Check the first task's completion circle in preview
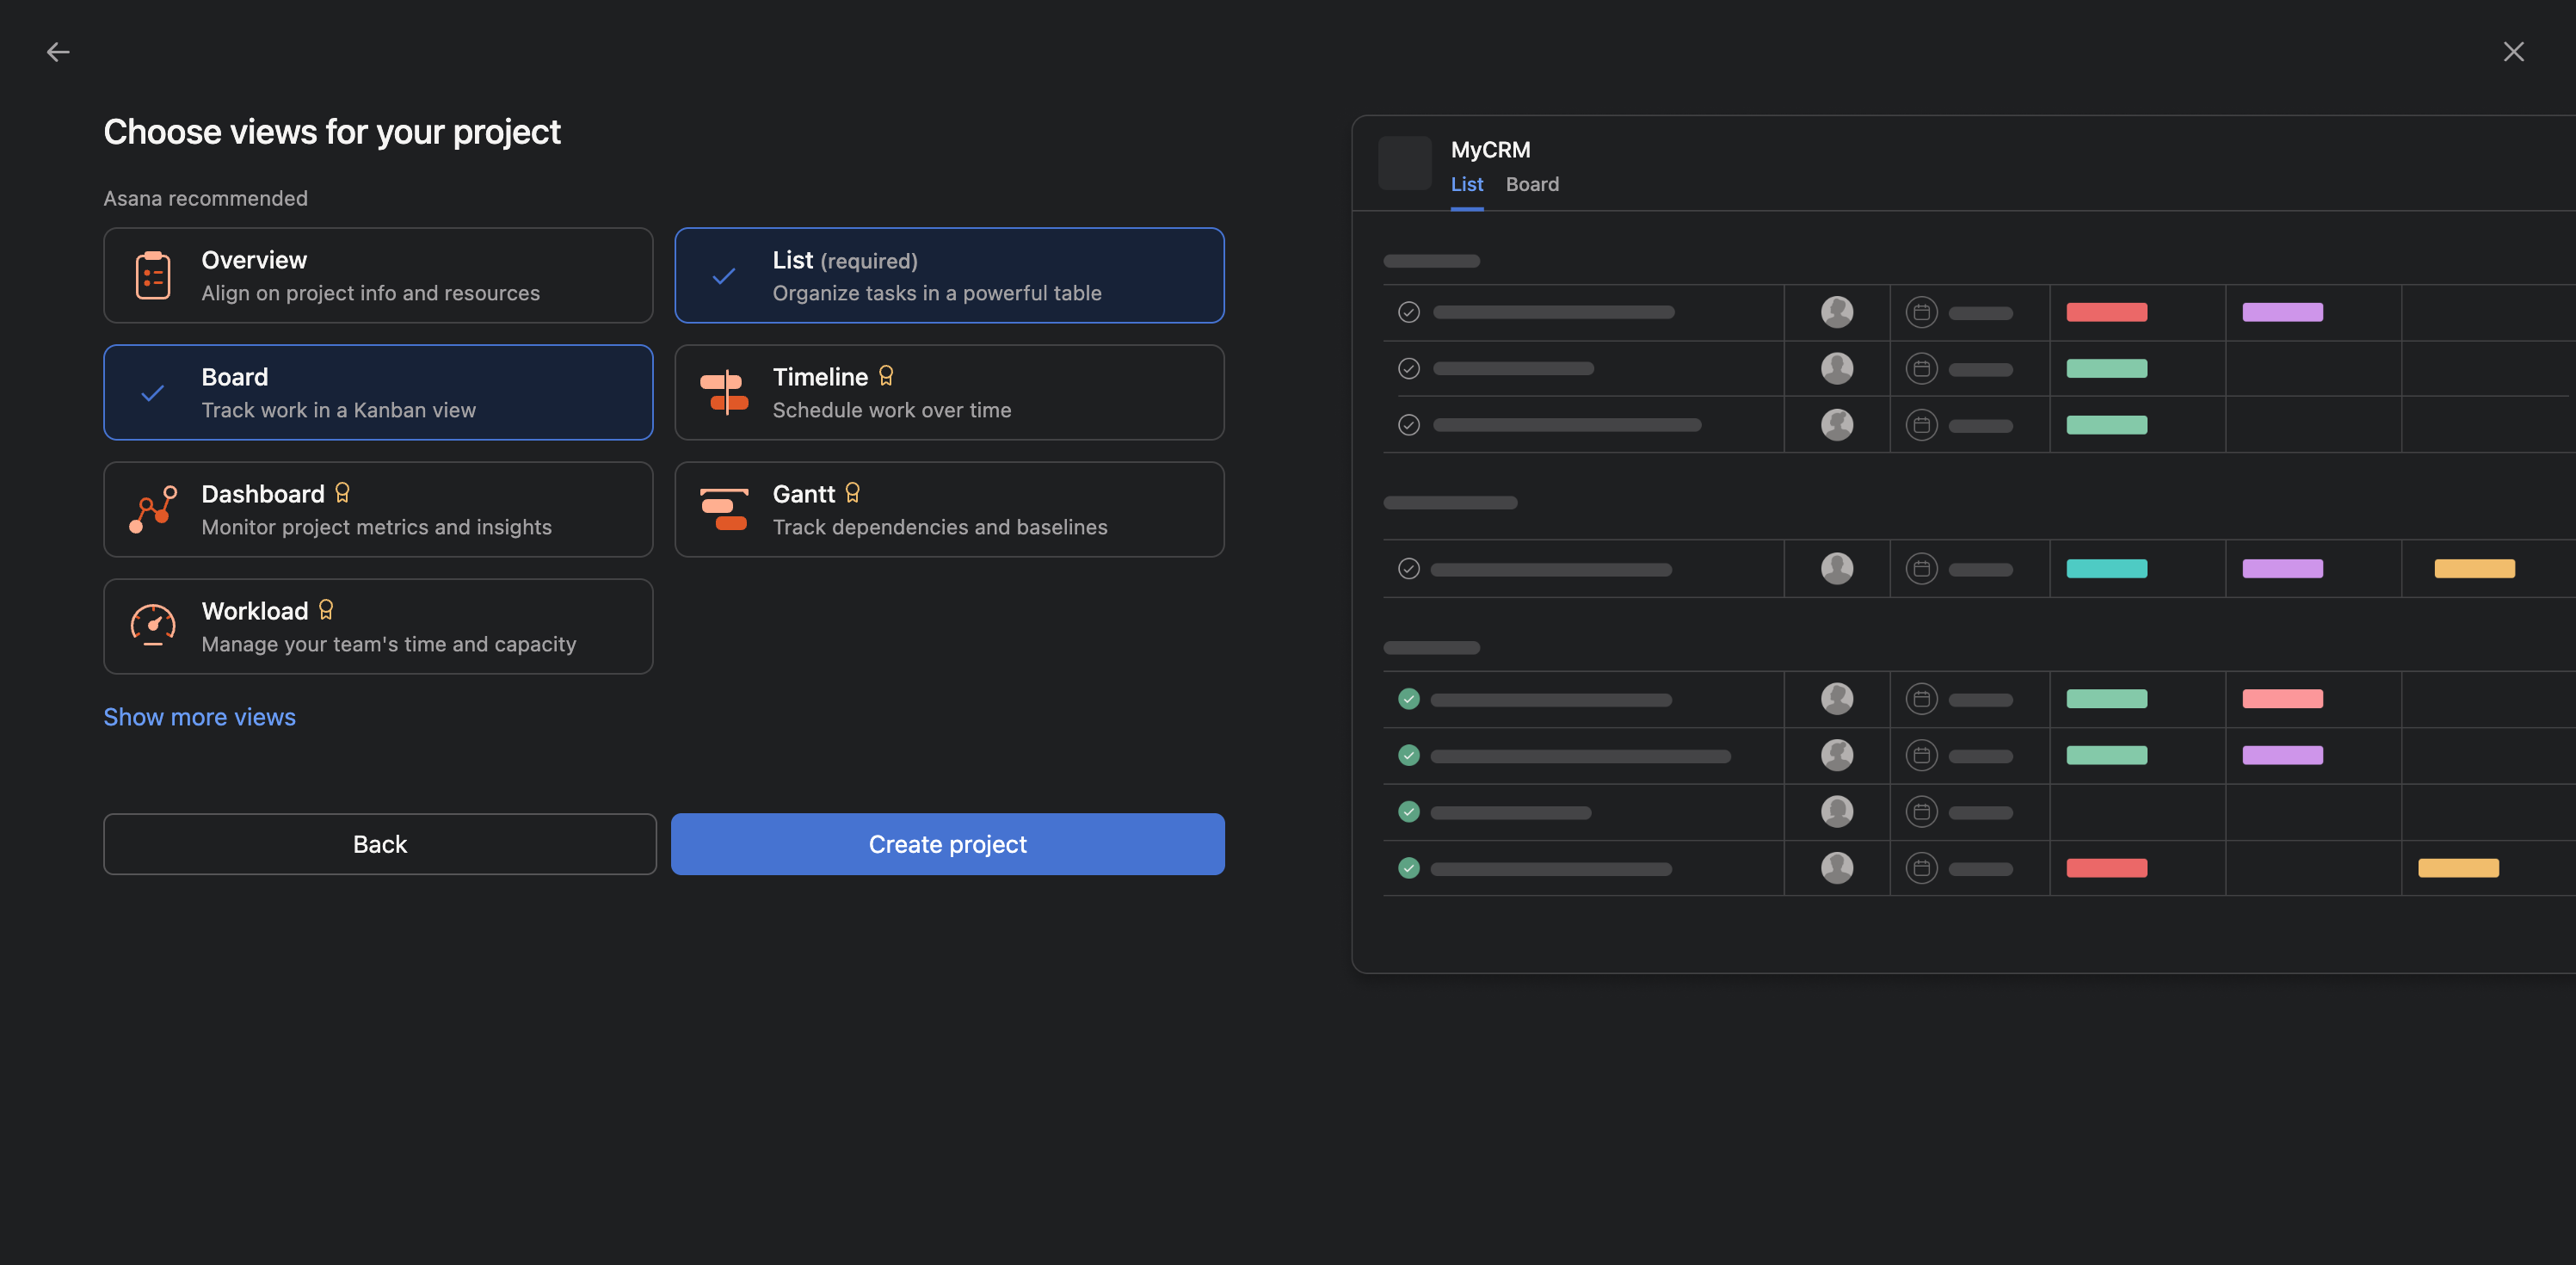 click(x=1408, y=312)
